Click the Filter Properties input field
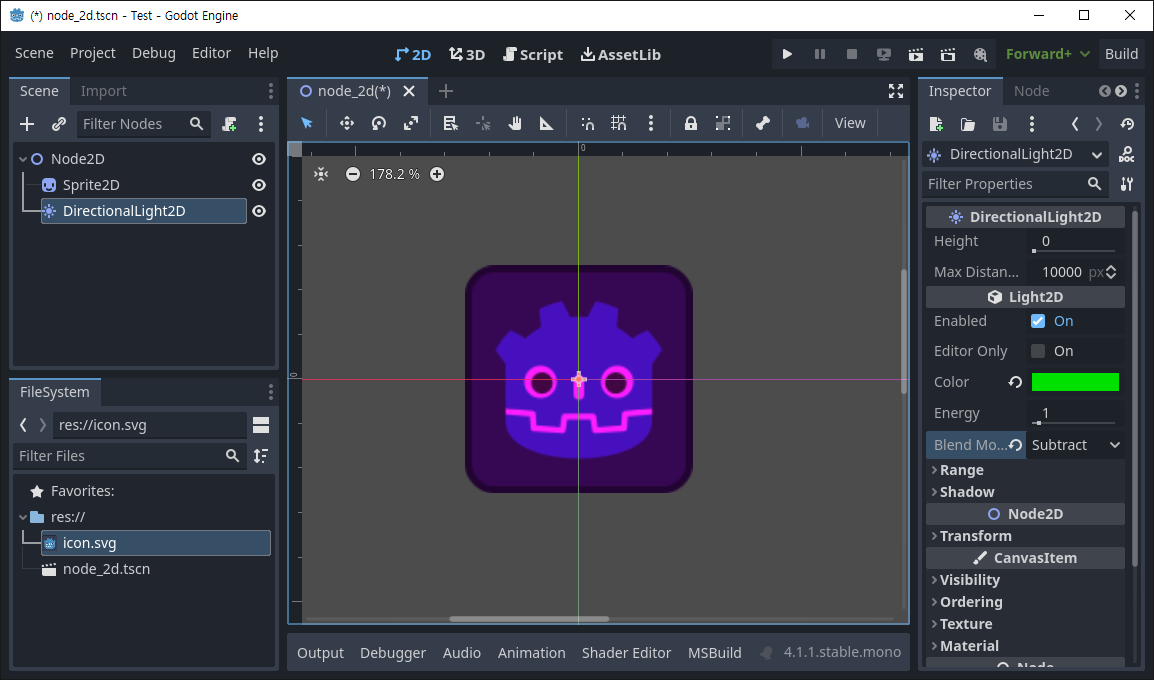Viewport: 1154px width, 680px height. 1015,184
